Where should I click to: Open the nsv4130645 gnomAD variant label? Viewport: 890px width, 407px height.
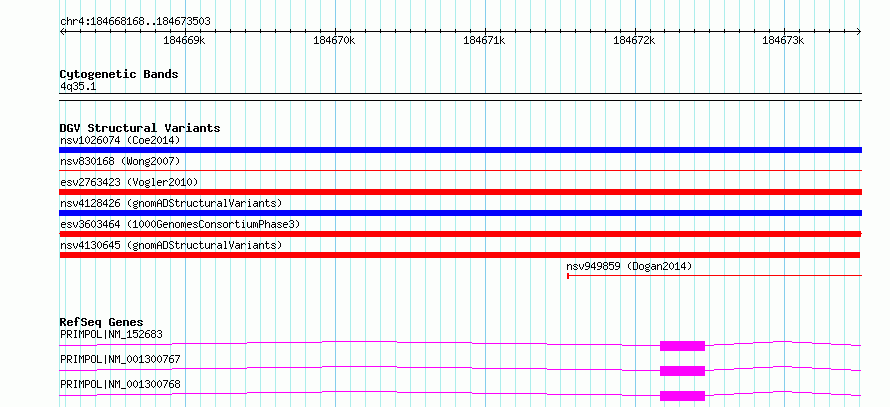click(x=171, y=245)
